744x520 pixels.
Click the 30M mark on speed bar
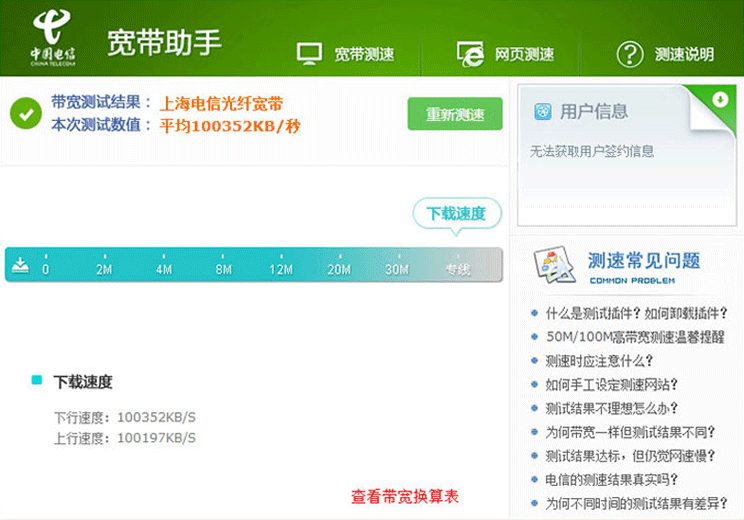tap(397, 269)
